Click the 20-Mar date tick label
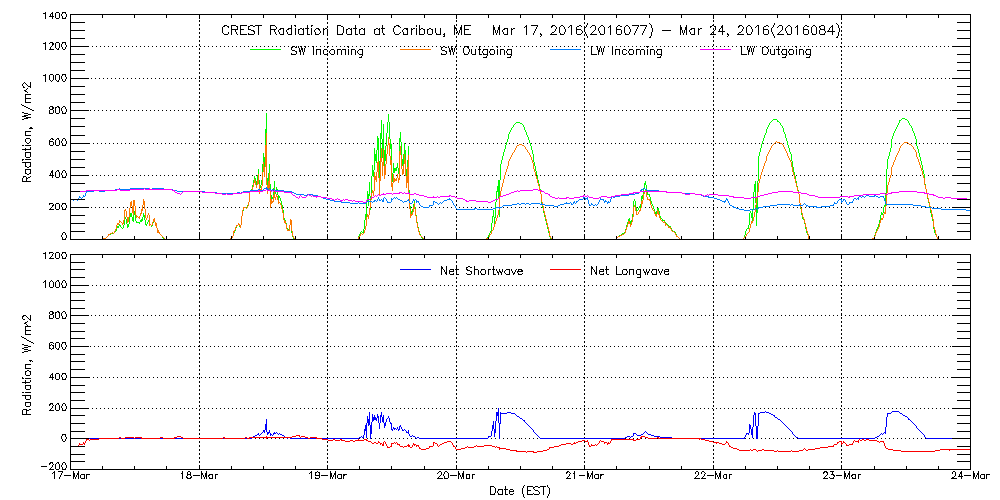 [456, 476]
